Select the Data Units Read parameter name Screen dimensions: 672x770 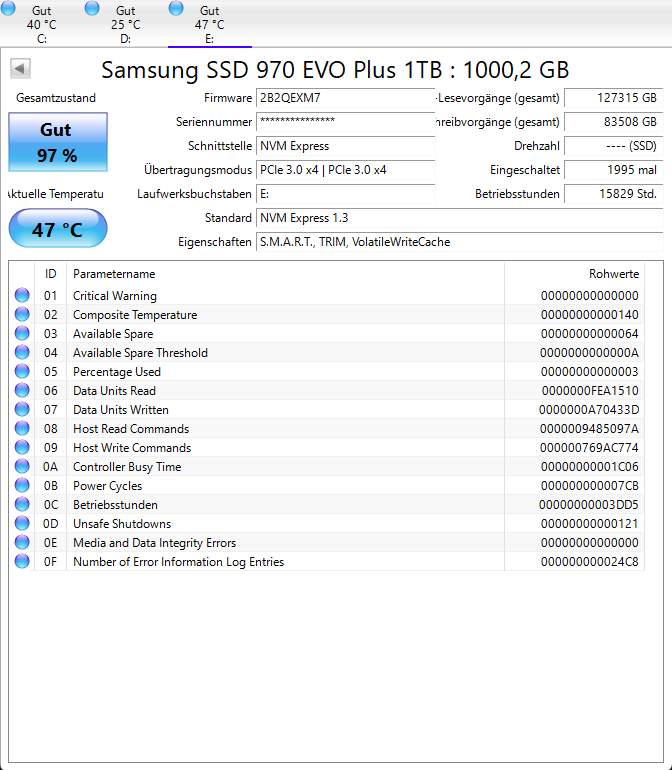tap(114, 391)
